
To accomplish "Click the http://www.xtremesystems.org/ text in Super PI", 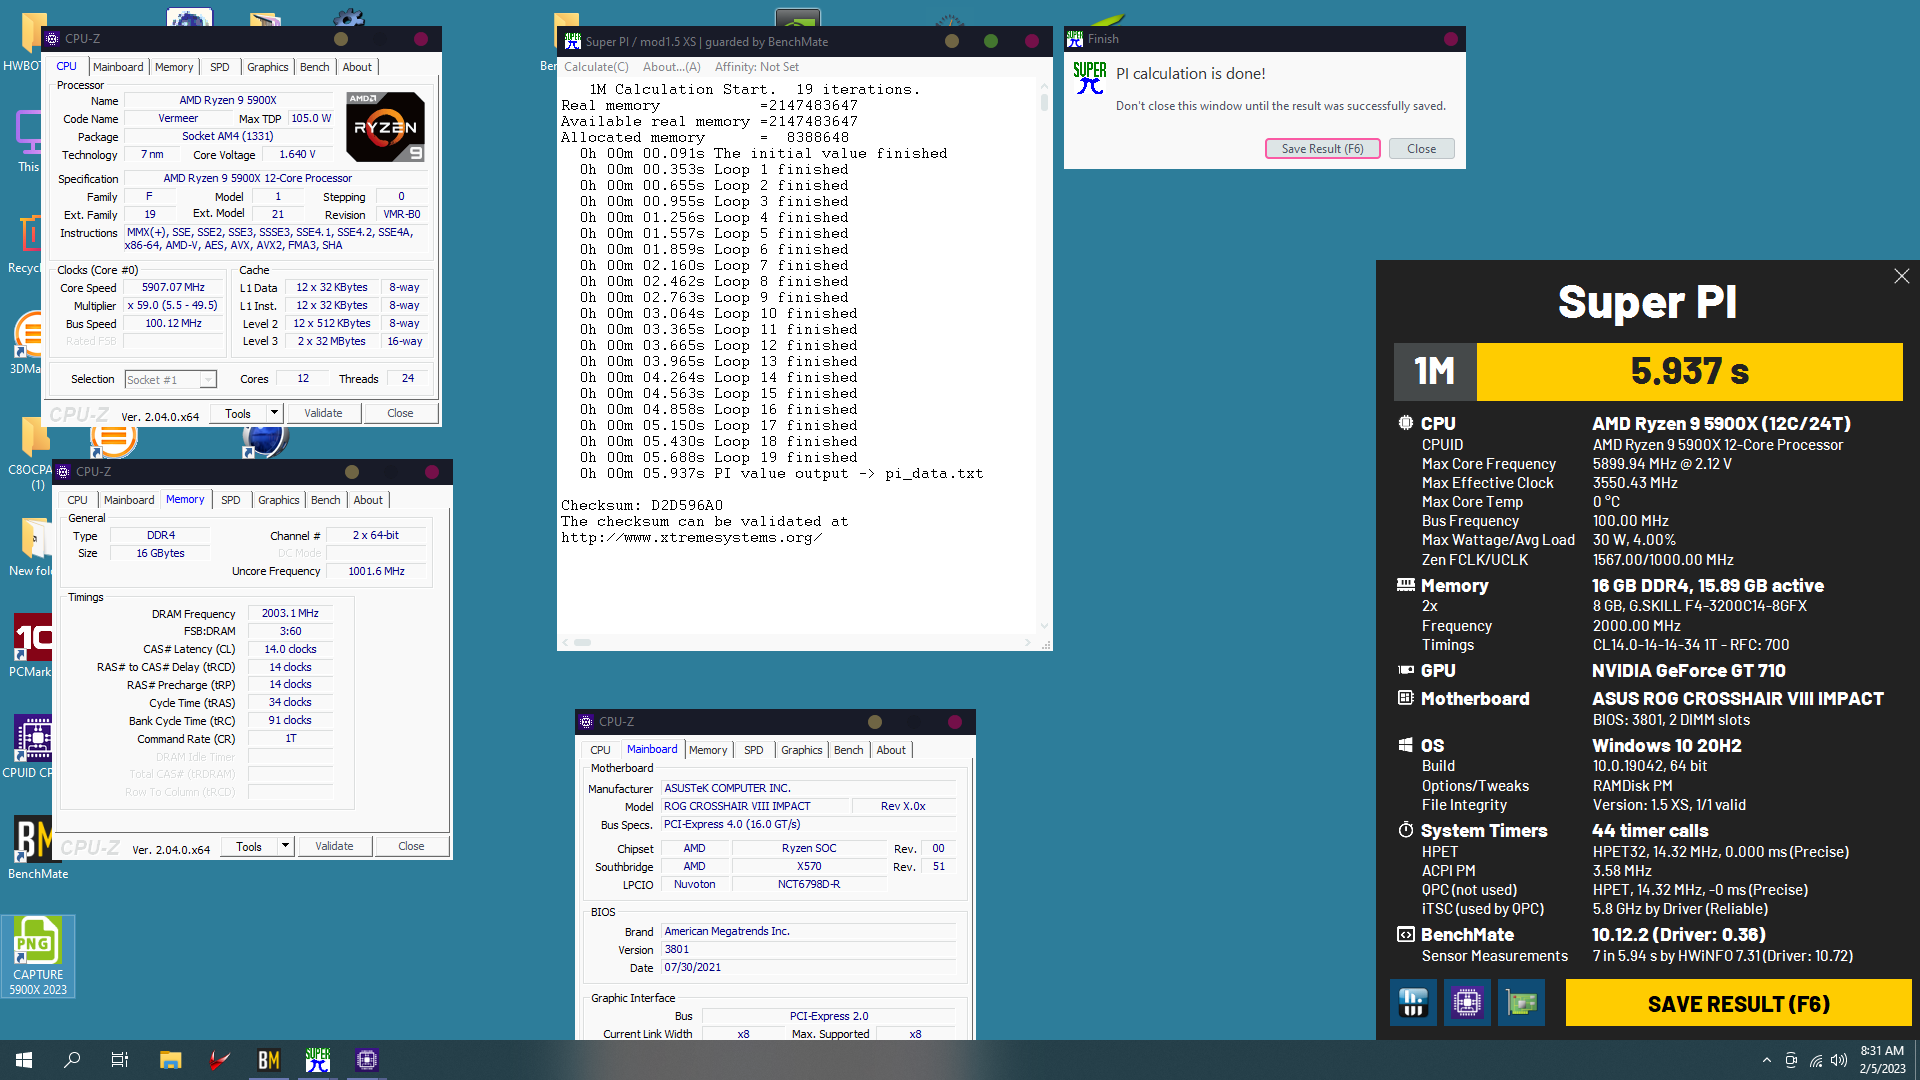I will [x=691, y=537].
